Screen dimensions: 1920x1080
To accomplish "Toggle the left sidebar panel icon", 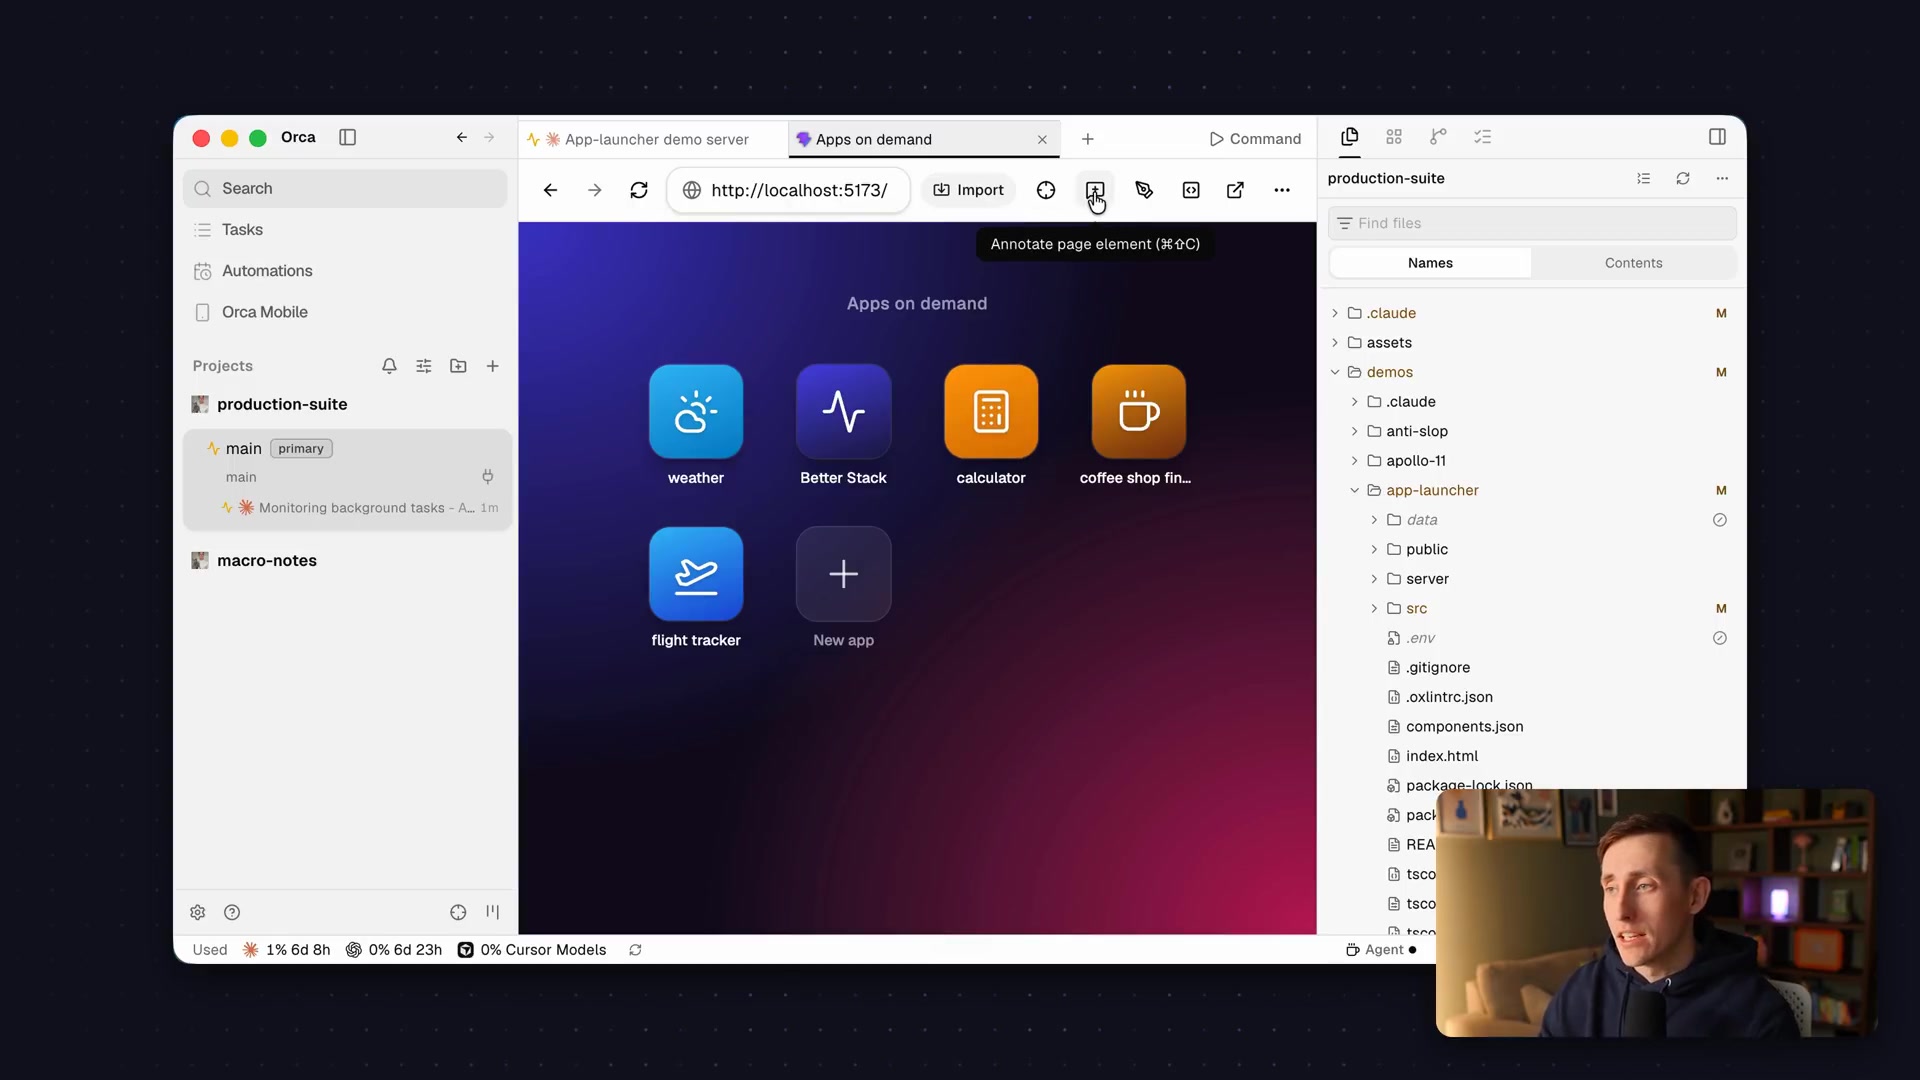I will point(347,137).
